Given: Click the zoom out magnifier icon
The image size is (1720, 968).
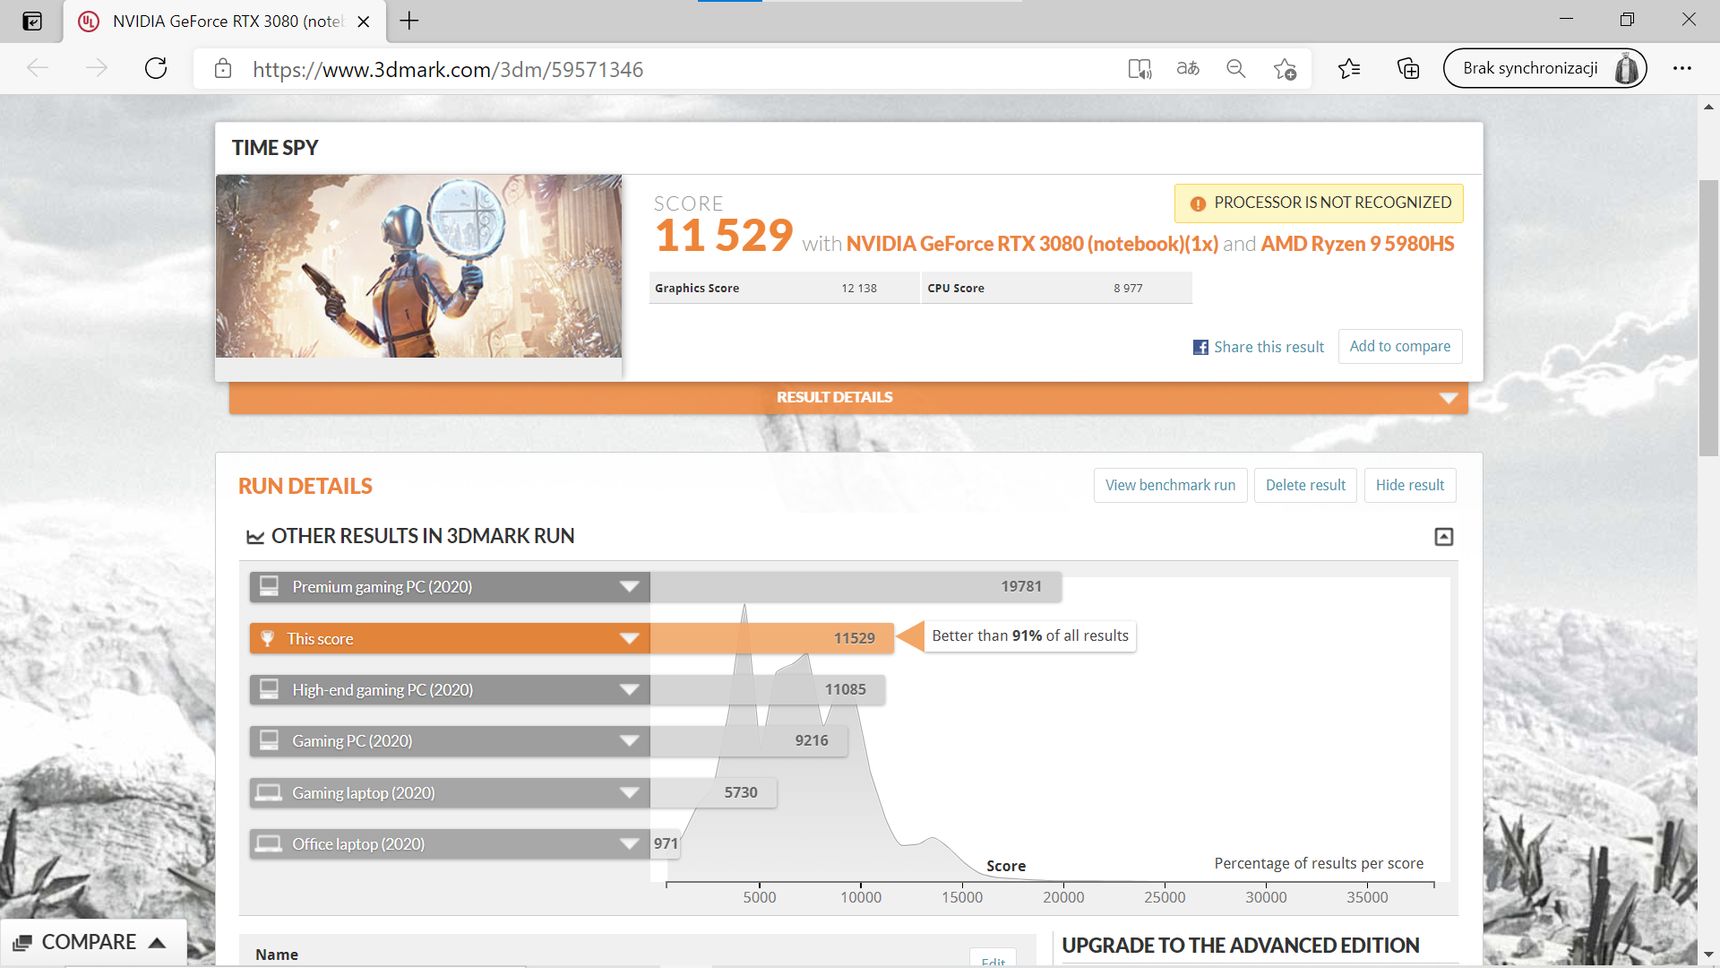Looking at the screenshot, I should (1236, 68).
